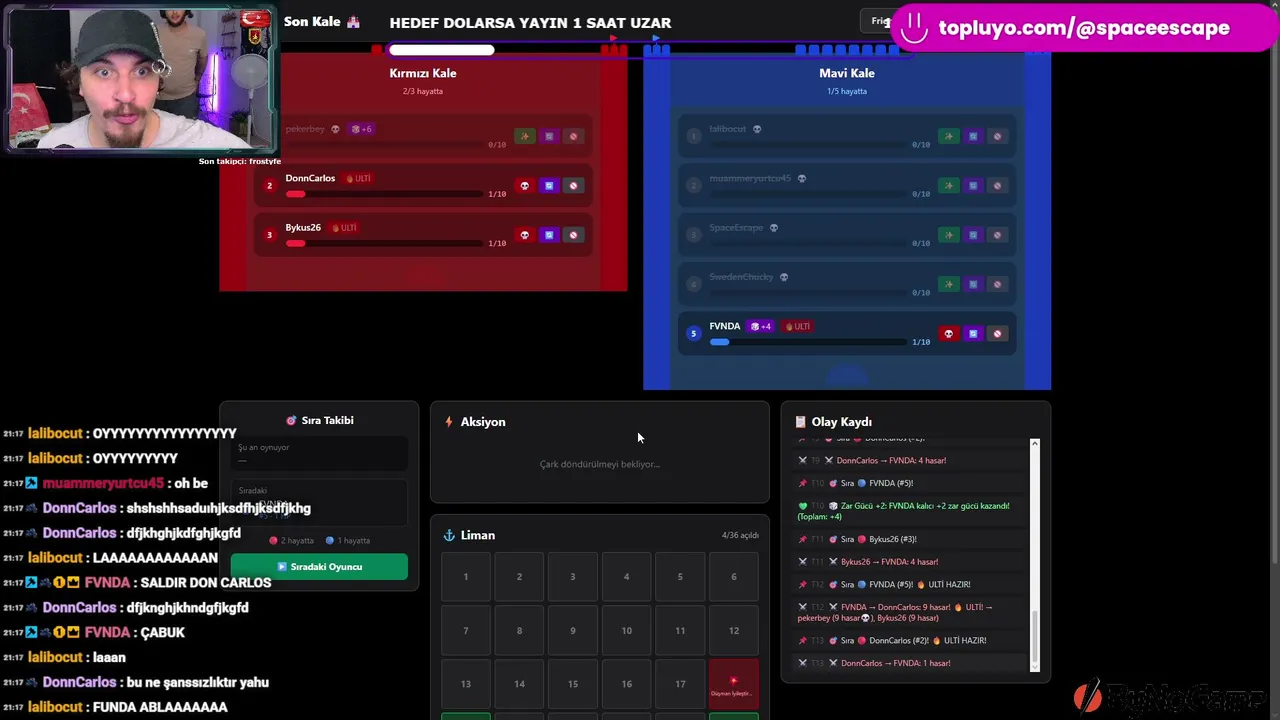This screenshot has height=720, width=1280.
Task: Click the +6 dice badge beside pekerbey
Action: point(361,129)
